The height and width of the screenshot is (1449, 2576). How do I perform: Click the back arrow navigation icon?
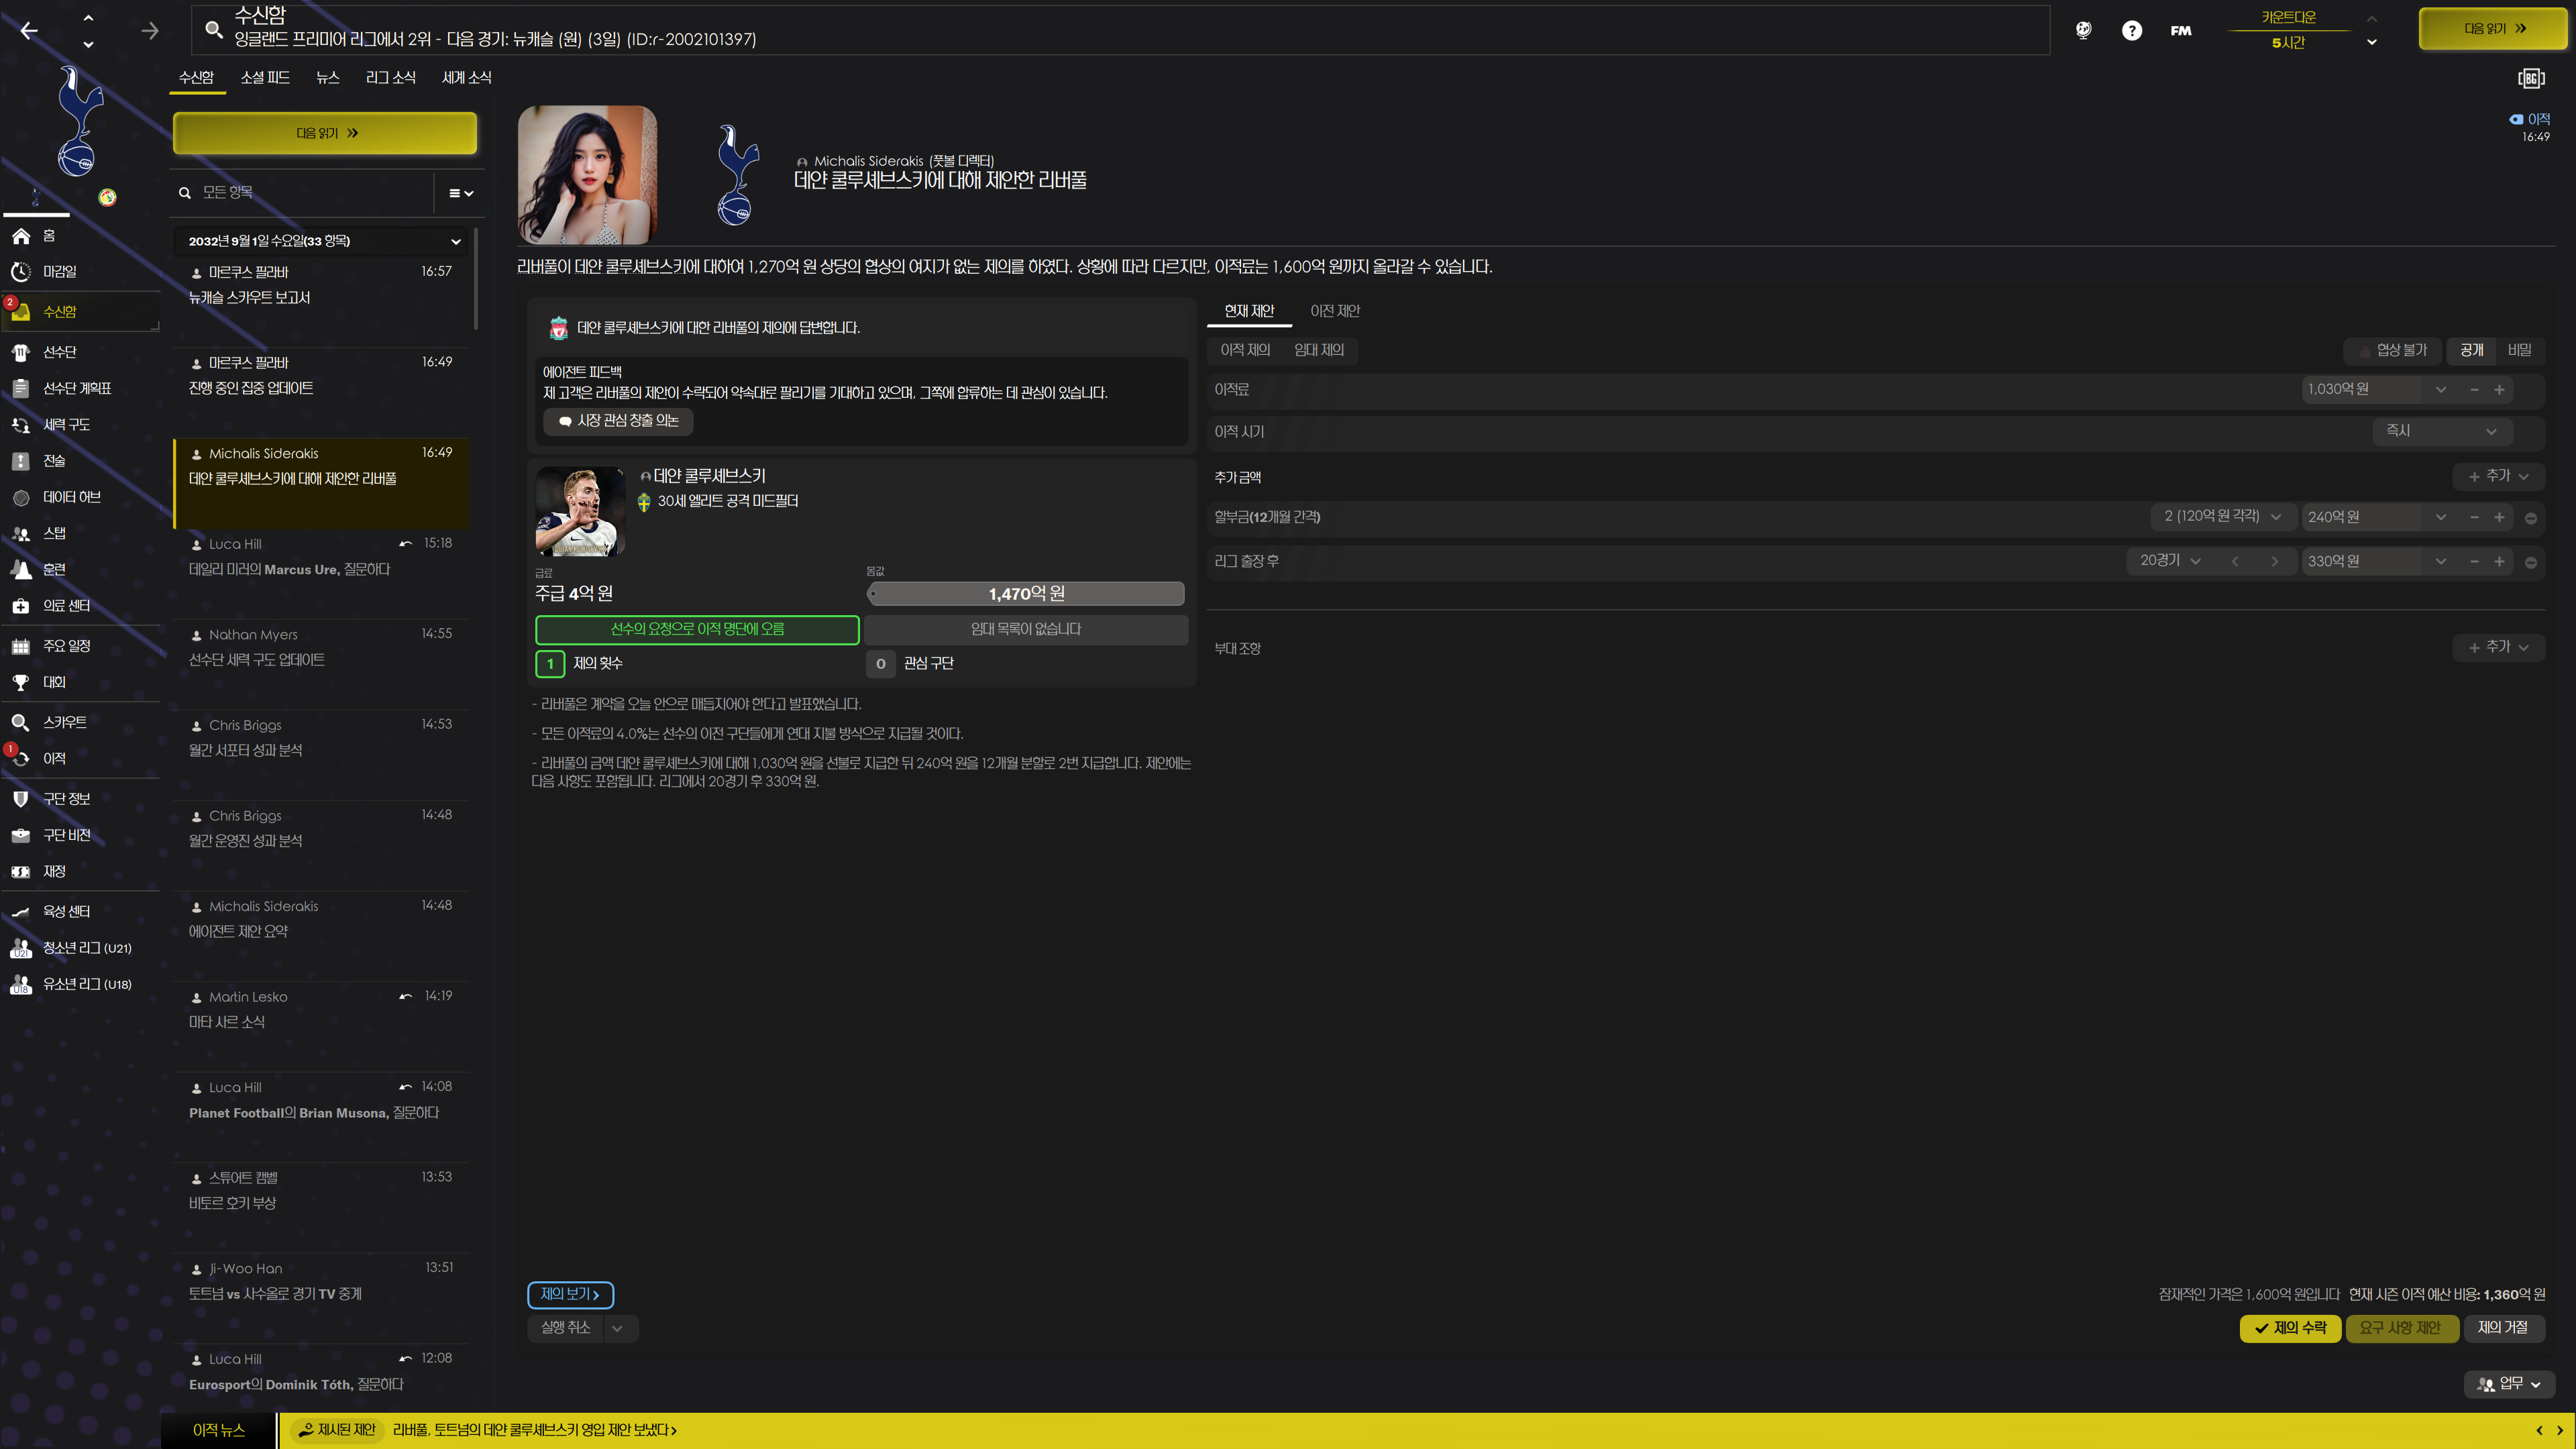coord(29,31)
